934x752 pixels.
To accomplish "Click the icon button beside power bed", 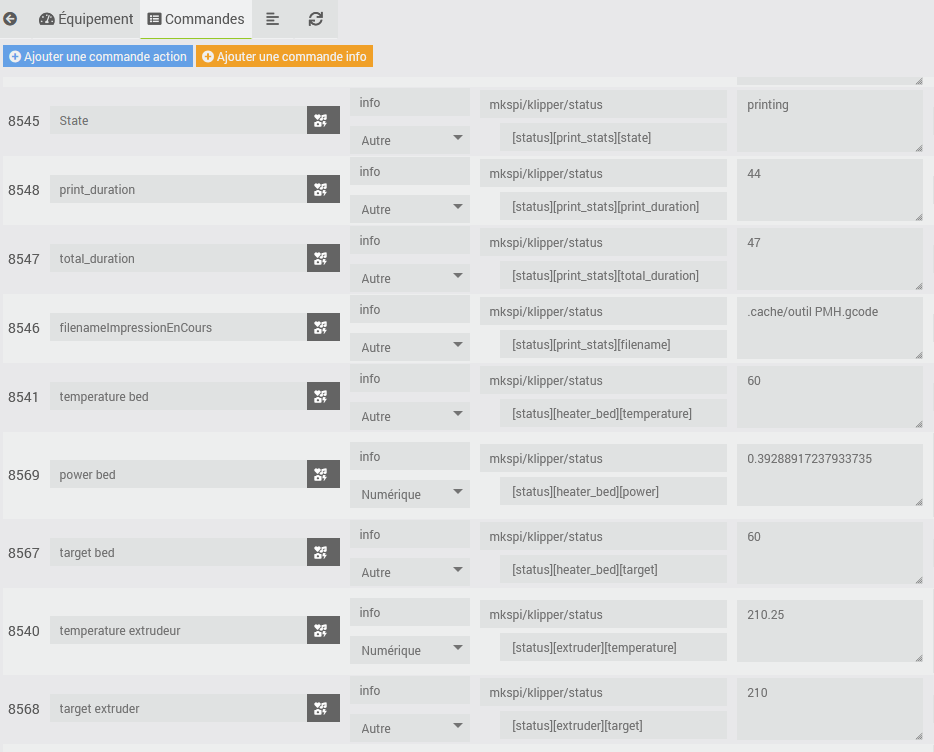I will tap(323, 474).
